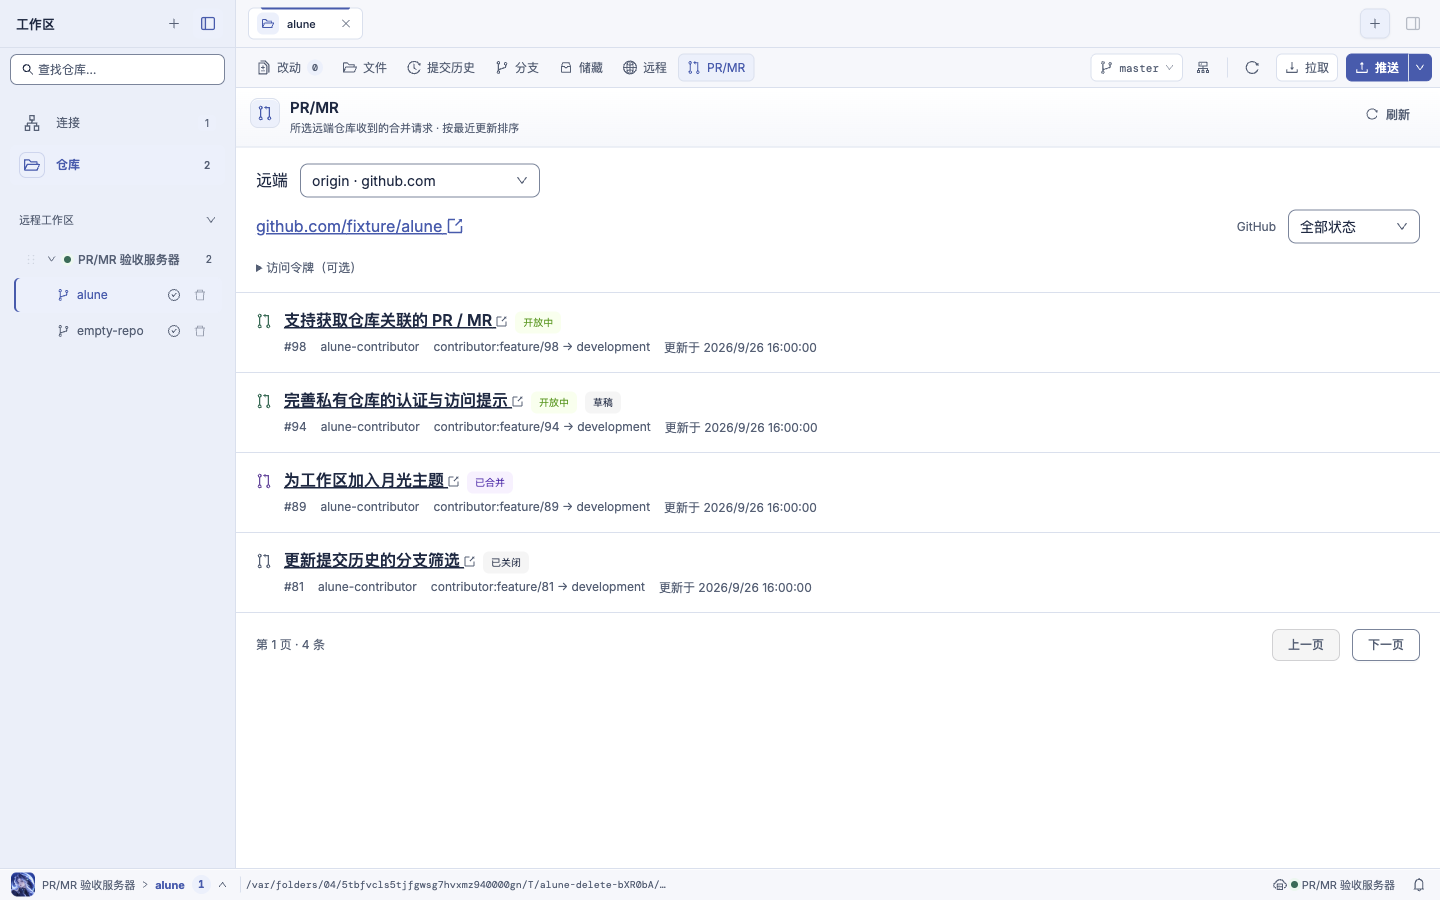The width and height of the screenshot is (1440, 900).
Task: Open the github.com/fixture/alune link
Action: click(x=349, y=226)
